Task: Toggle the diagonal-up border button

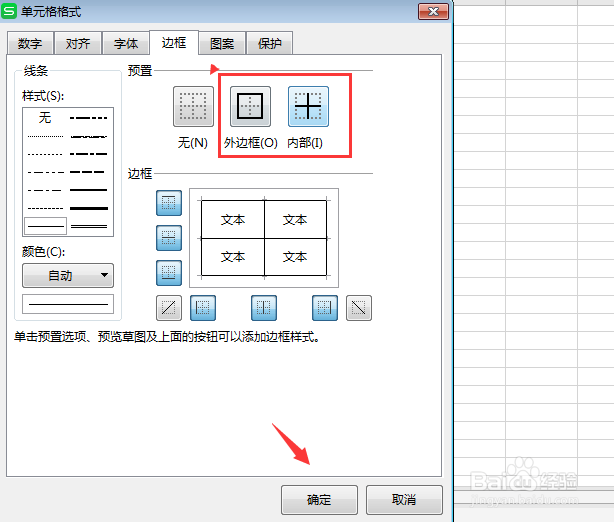Action: click(169, 308)
